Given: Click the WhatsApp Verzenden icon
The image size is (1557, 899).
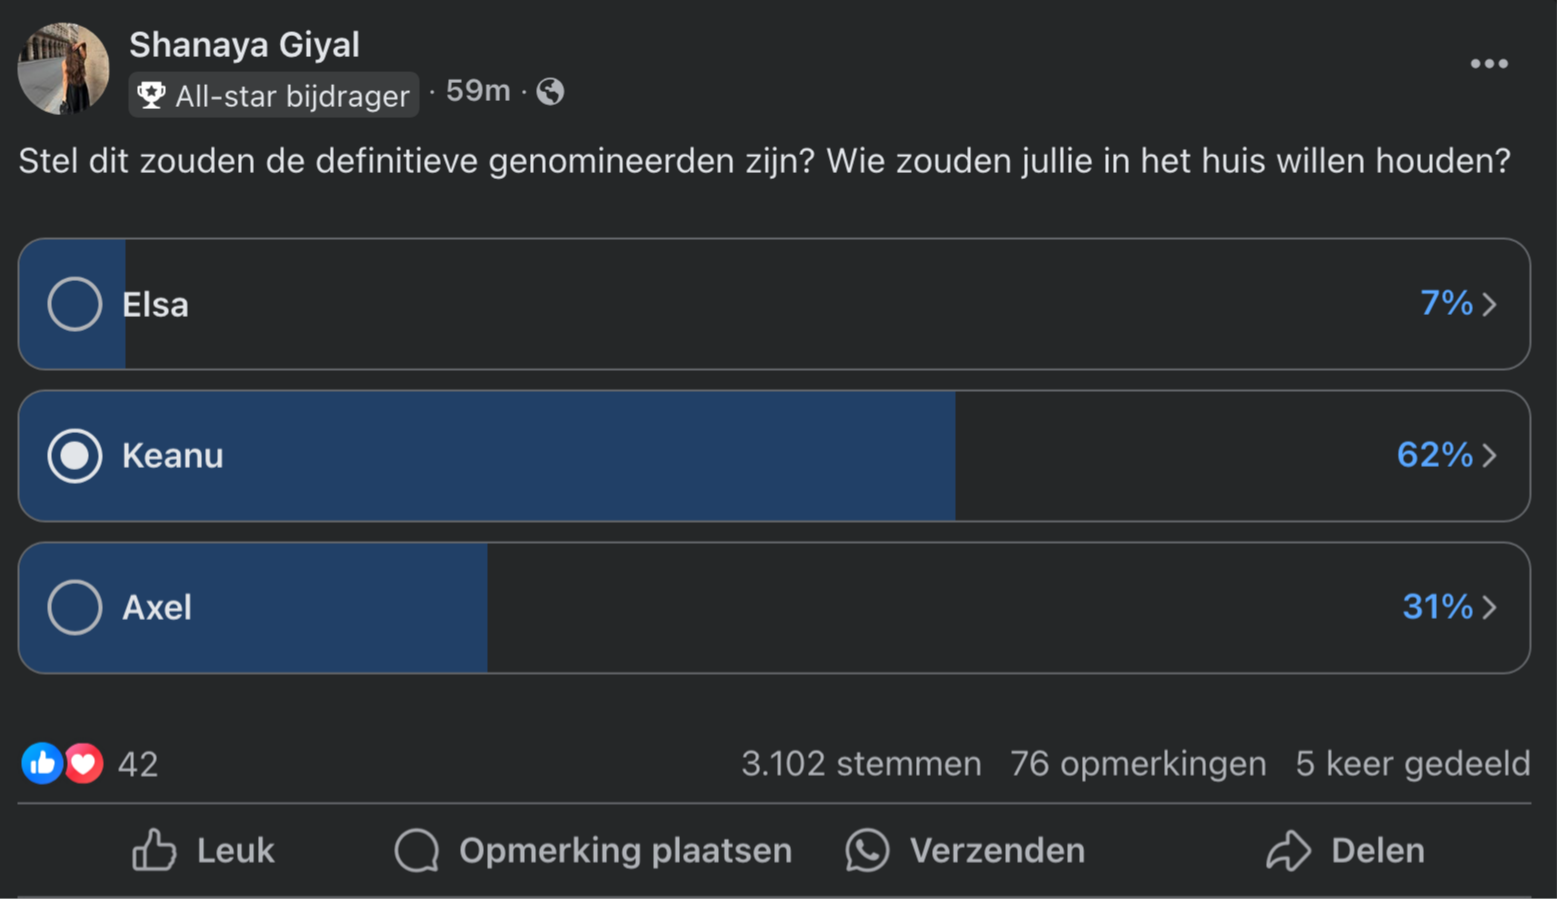Looking at the screenshot, I should [x=867, y=850].
